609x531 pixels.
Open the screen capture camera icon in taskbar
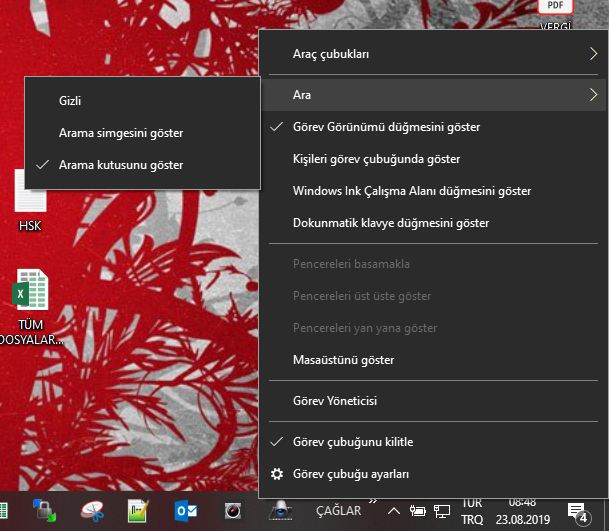pos(280,510)
